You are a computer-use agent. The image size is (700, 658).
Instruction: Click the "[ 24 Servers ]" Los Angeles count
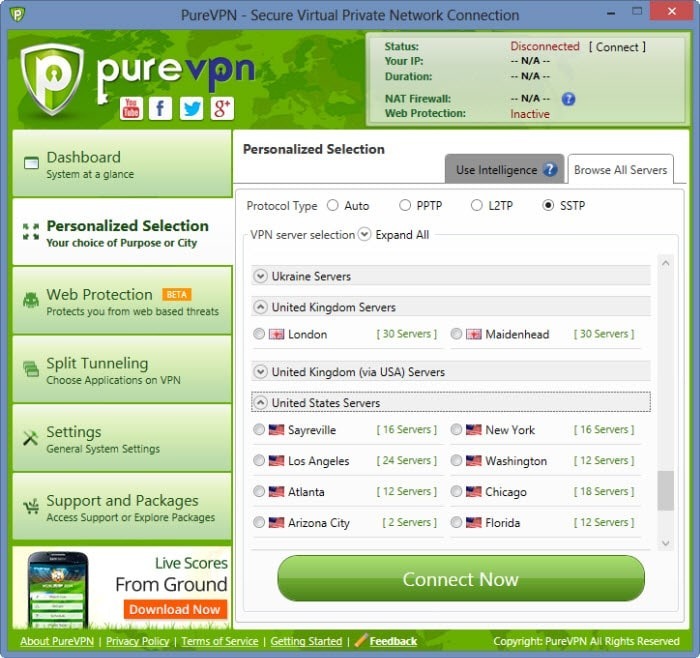[407, 460]
